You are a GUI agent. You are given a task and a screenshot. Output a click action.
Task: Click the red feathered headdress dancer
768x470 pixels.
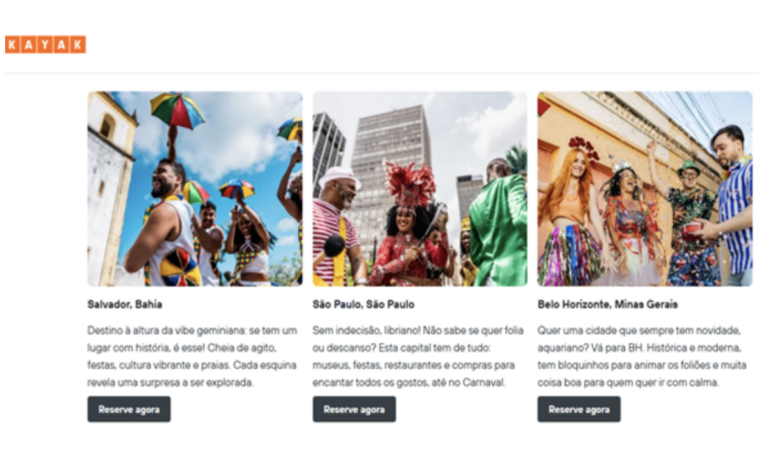point(408,225)
